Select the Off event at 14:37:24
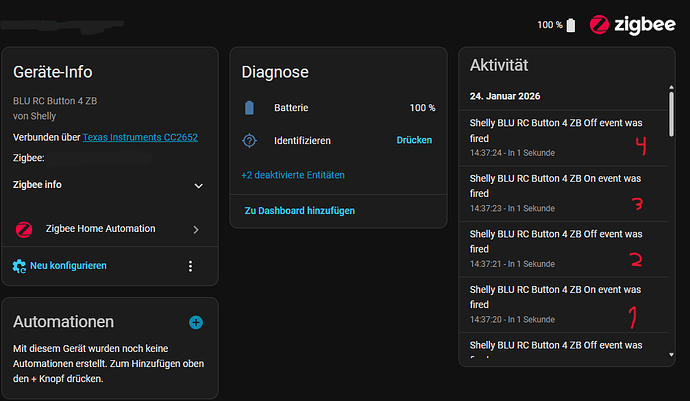The image size is (690, 401). coord(555,134)
